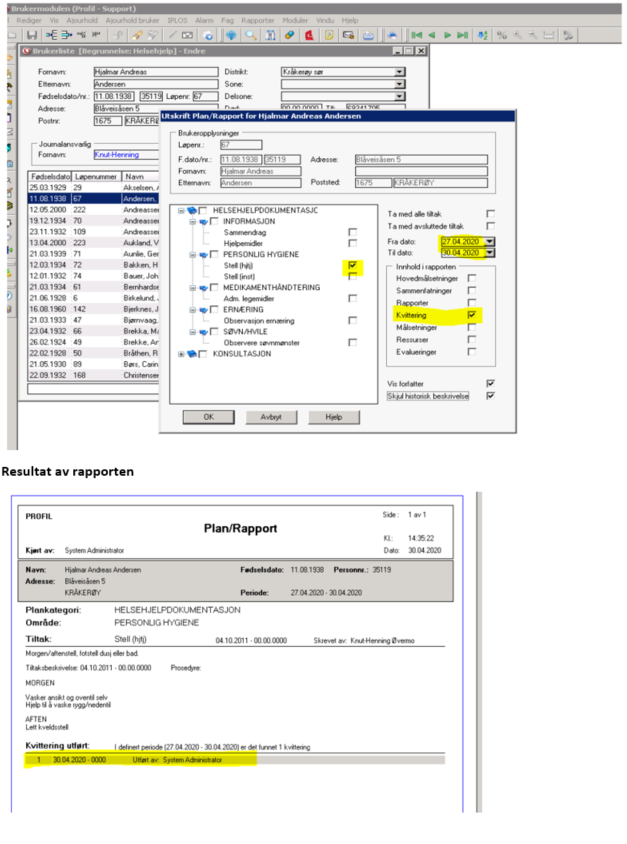Open the Til dato date dropdown
The height and width of the screenshot is (844, 627).
click(491, 253)
